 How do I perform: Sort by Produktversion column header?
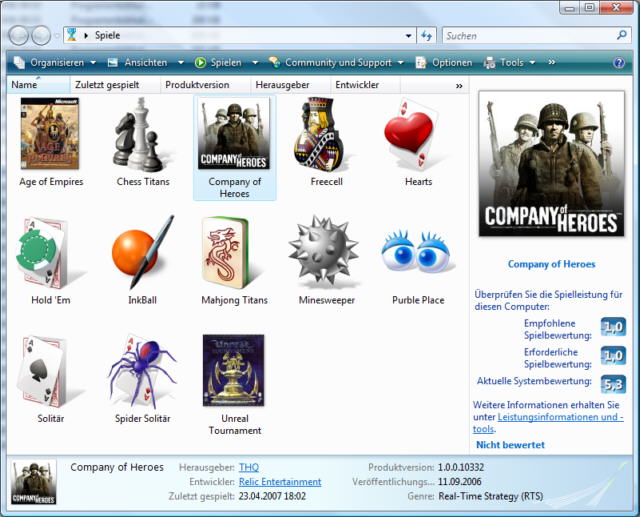[205, 85]
